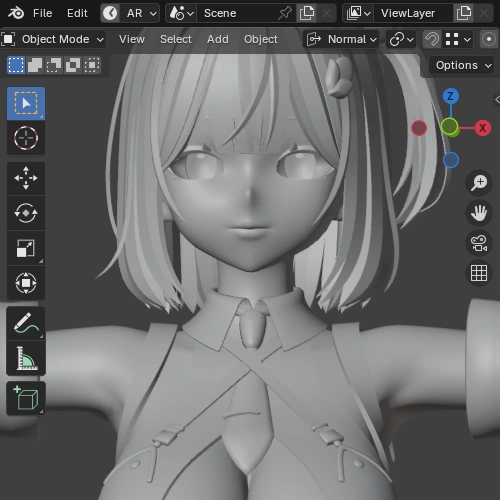
Task: Open the Options dropdown
Action: (x=463, y=65)
